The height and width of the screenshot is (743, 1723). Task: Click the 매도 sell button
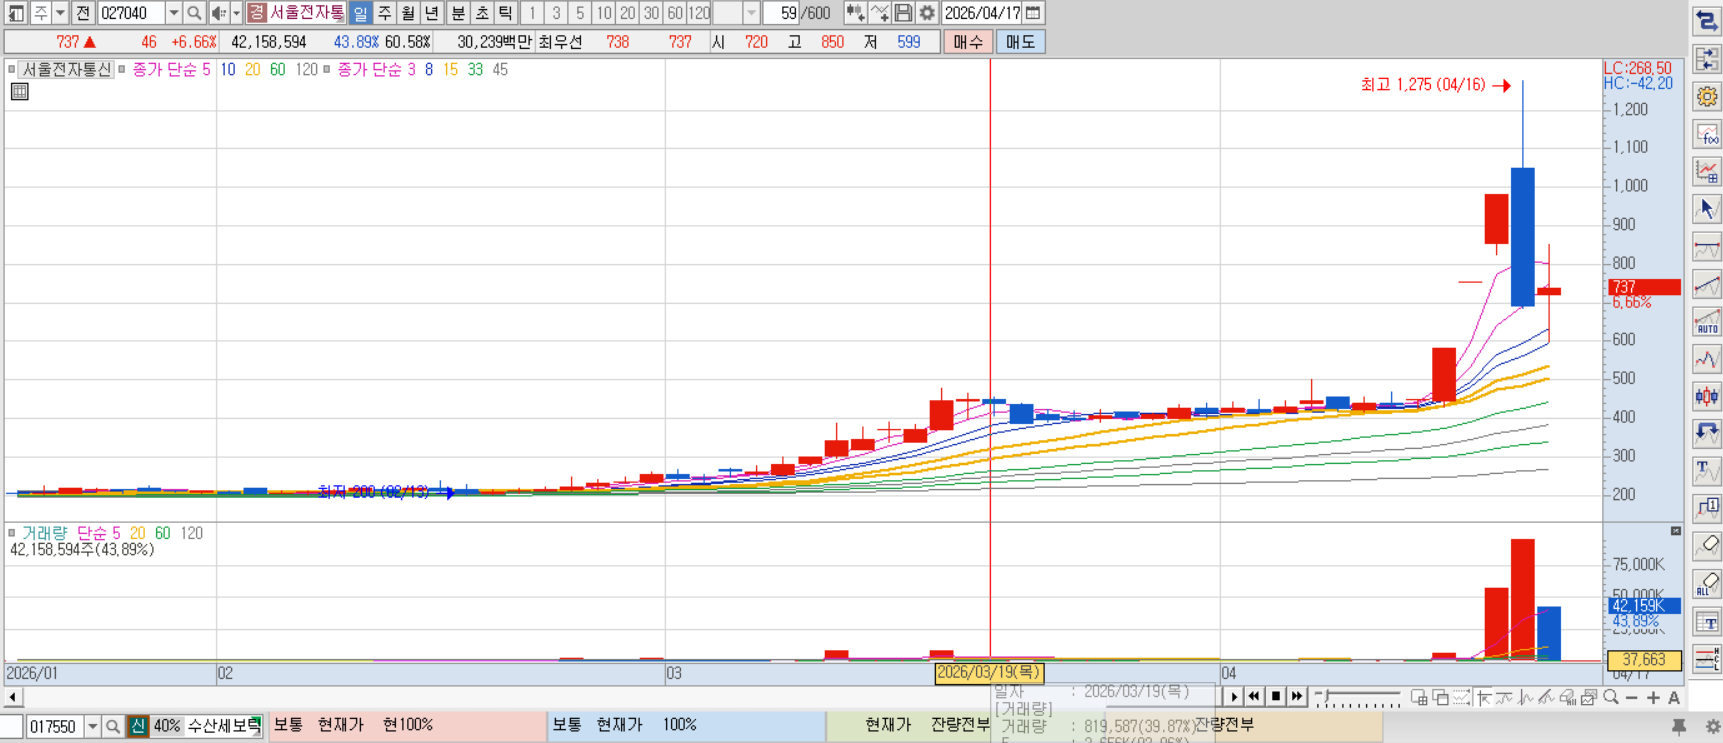click(1020, 42)
